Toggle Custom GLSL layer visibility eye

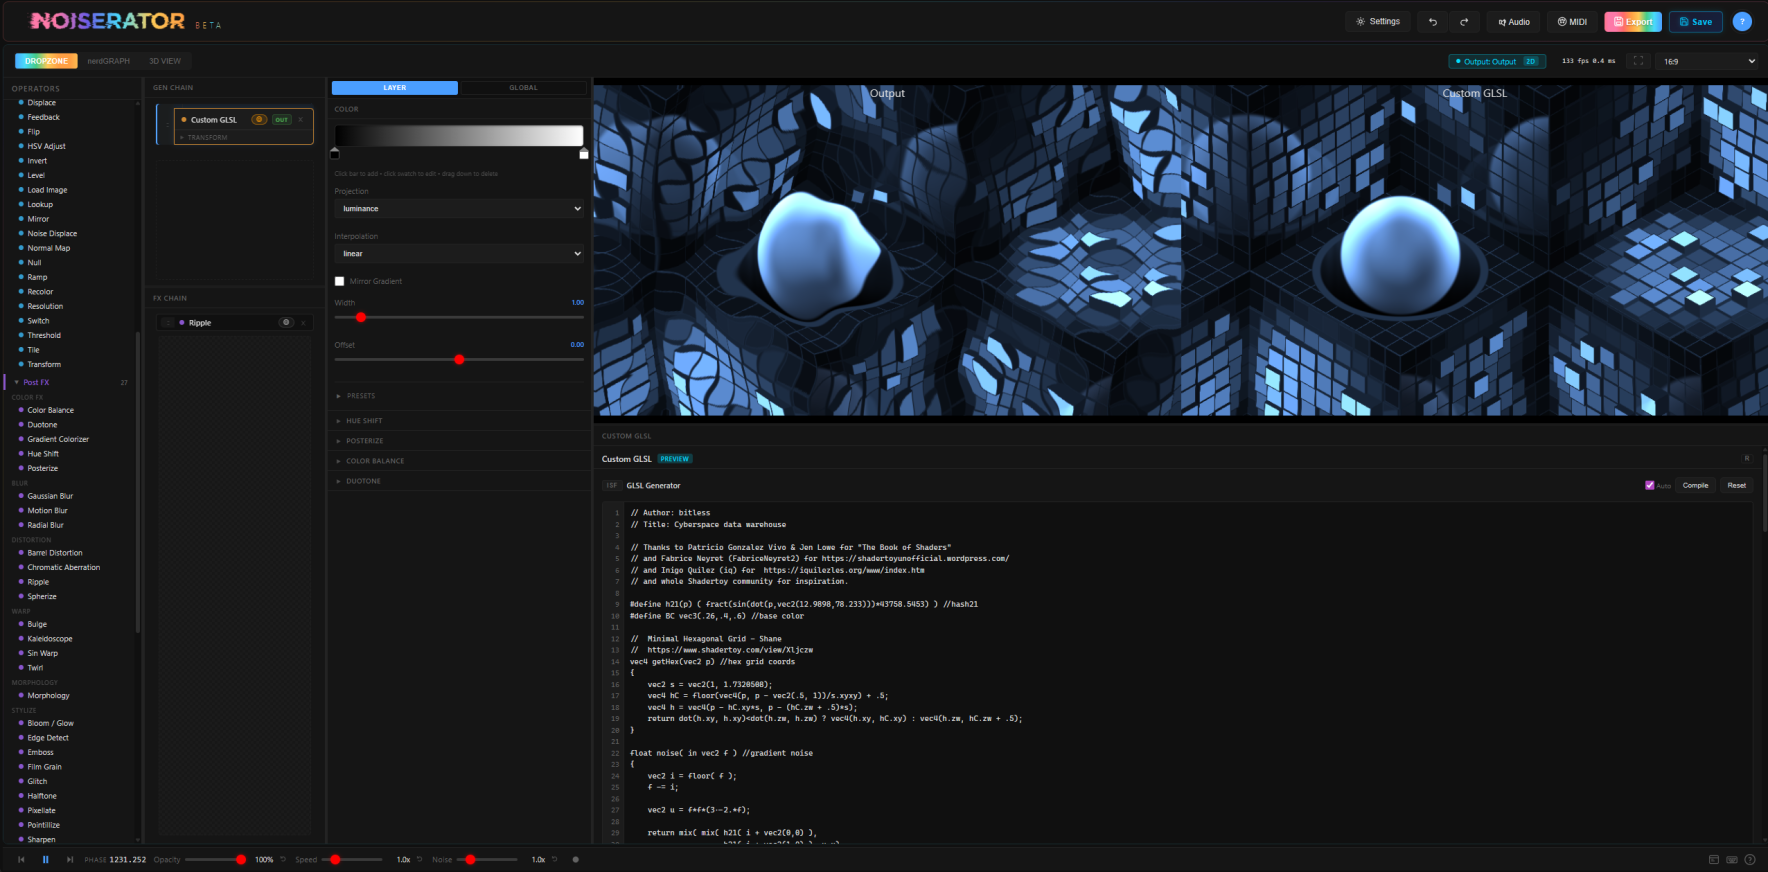(x=259, y=120)
